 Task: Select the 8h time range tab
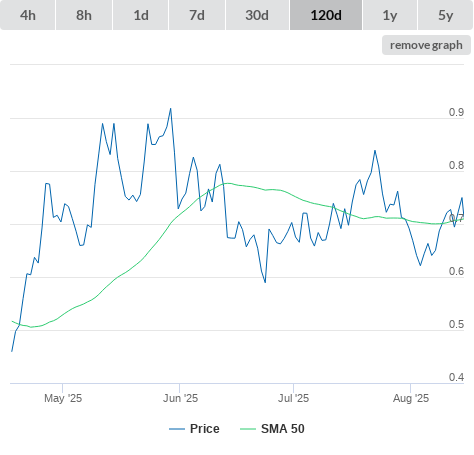click(x=84, y=15)
